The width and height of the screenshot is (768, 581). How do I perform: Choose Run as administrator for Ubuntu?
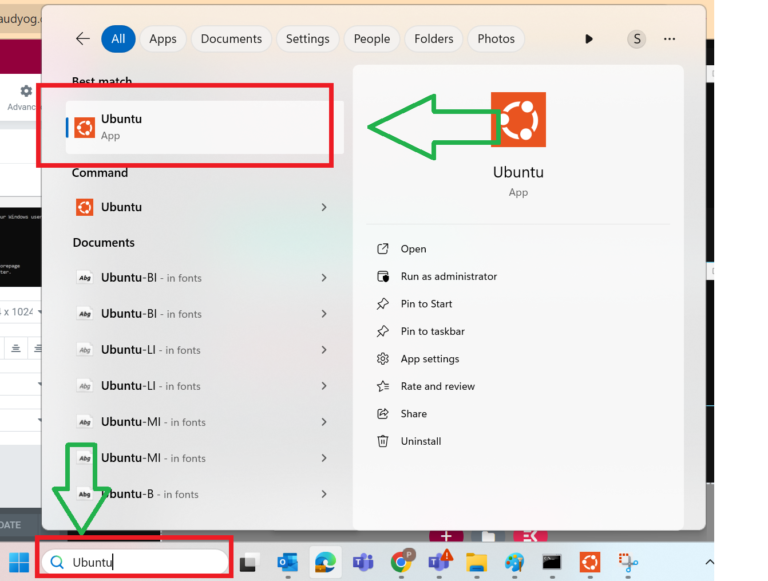click(448, 276)
